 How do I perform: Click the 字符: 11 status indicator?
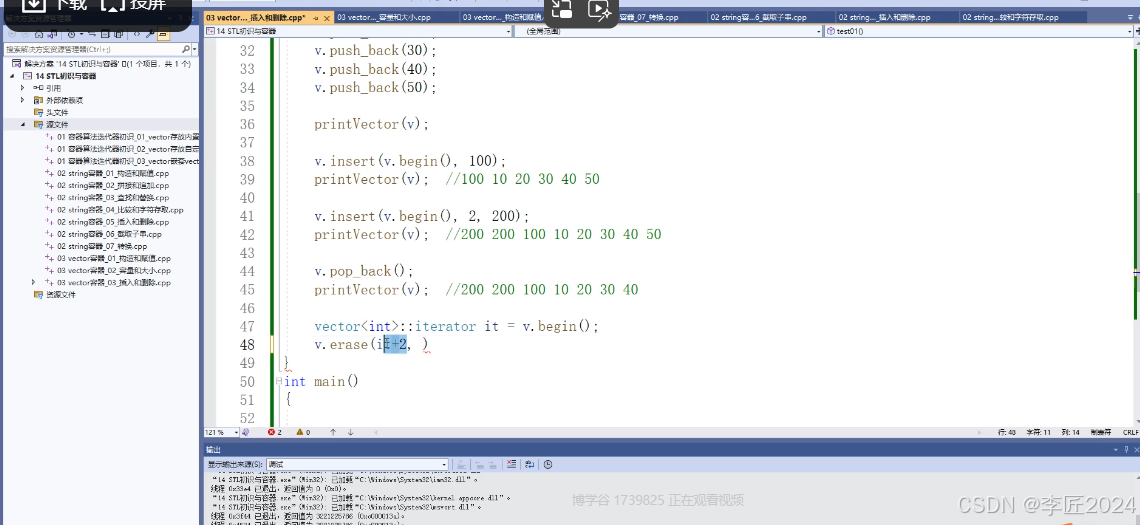[x=1040, y=432]
